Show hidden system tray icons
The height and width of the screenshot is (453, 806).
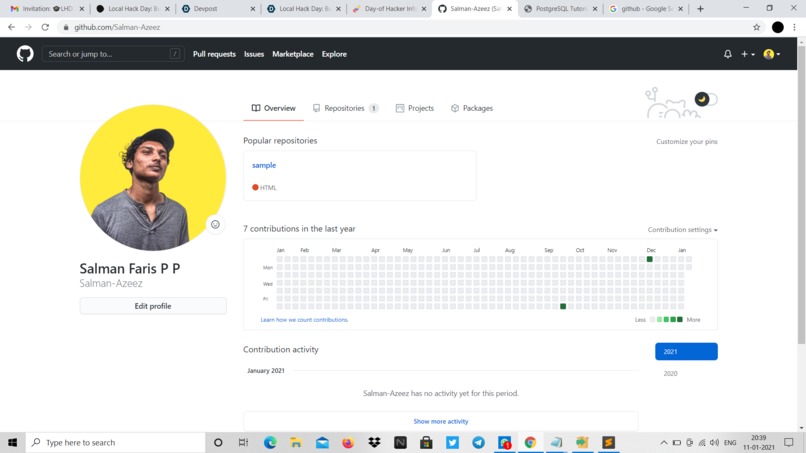pos(664,442)
